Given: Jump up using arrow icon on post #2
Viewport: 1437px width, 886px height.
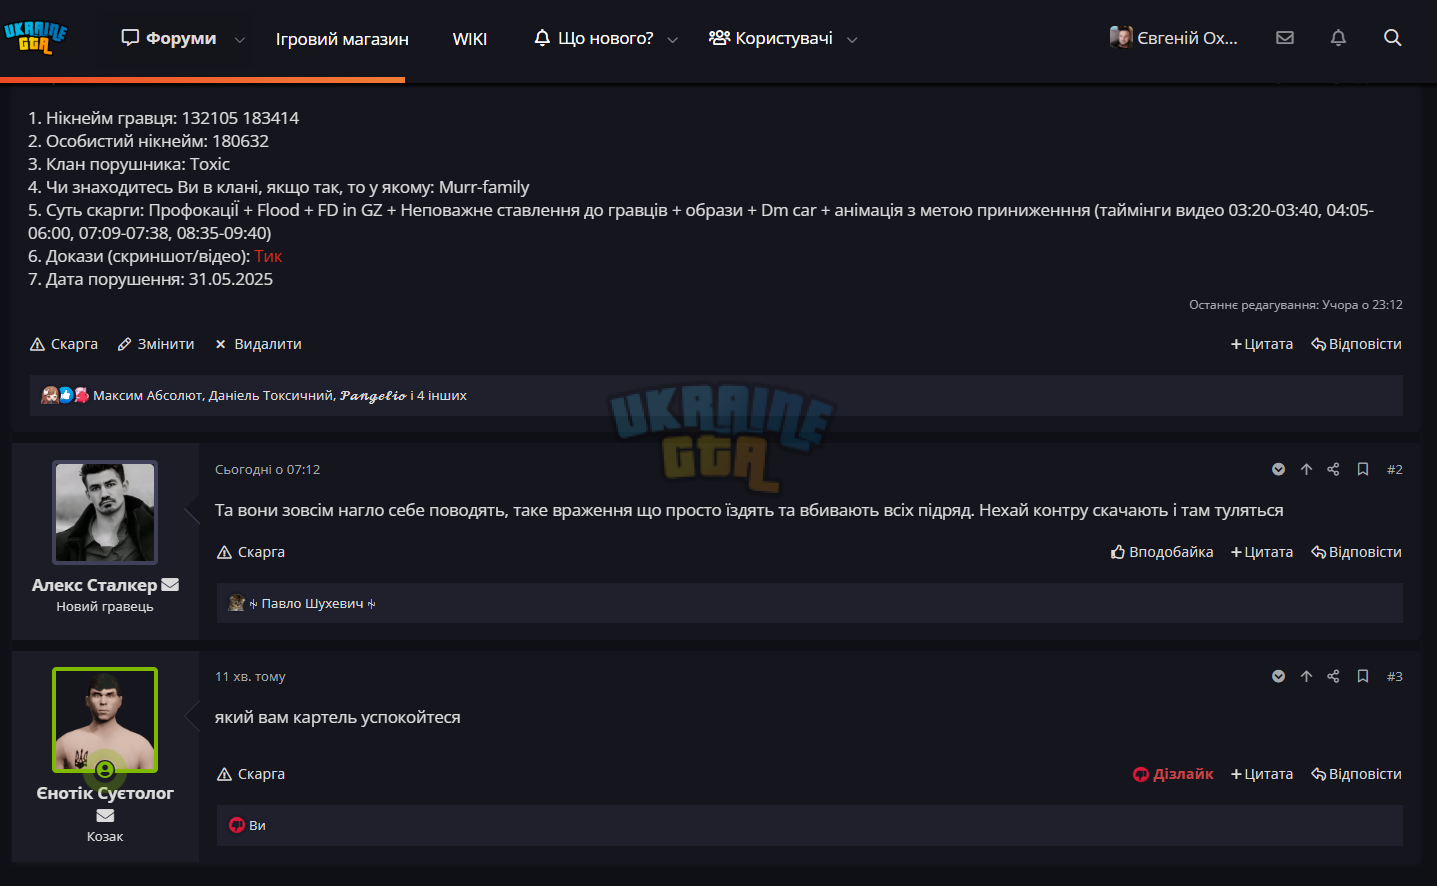Looking at the screenshot, I should pyautogui.click(x=1306, y=469).
